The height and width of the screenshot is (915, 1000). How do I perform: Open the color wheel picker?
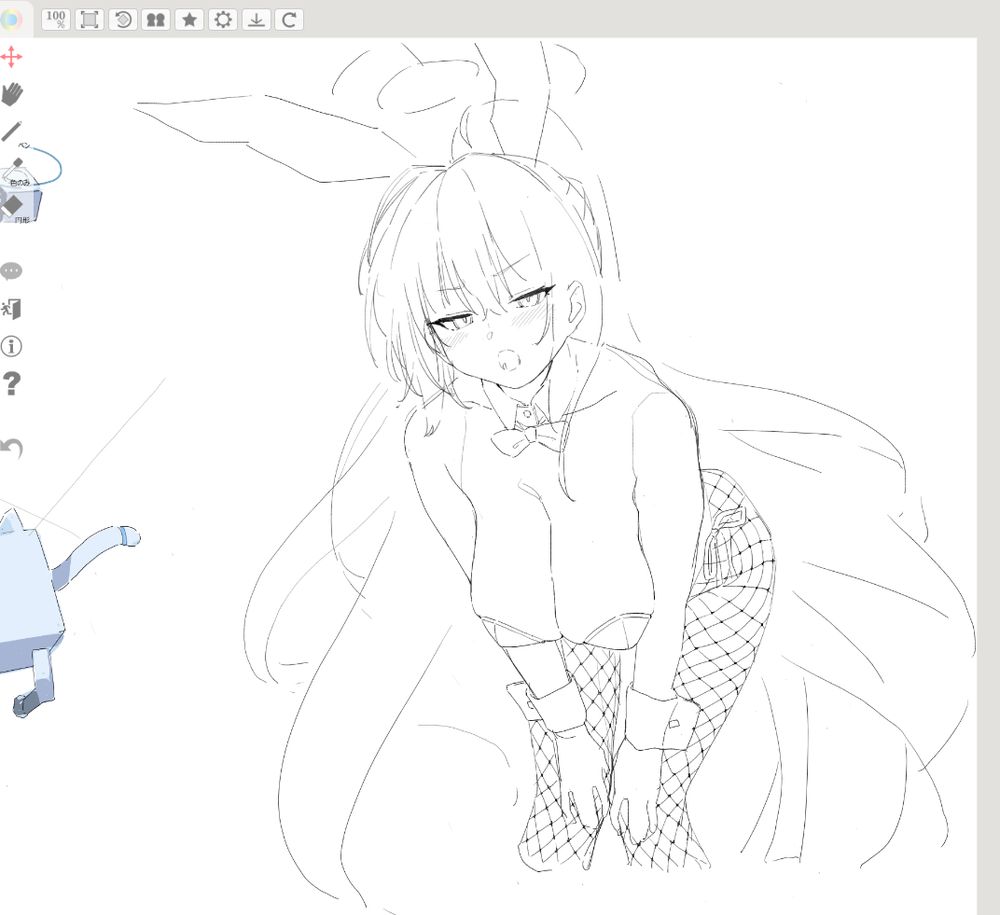[10, 20]
